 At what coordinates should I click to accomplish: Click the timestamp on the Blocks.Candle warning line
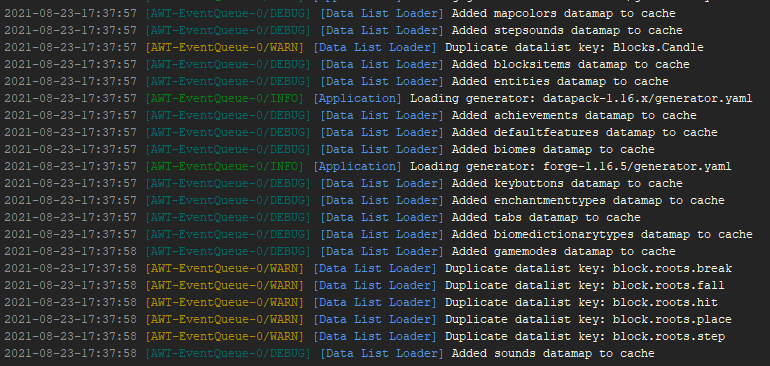[x=70, y=48]
